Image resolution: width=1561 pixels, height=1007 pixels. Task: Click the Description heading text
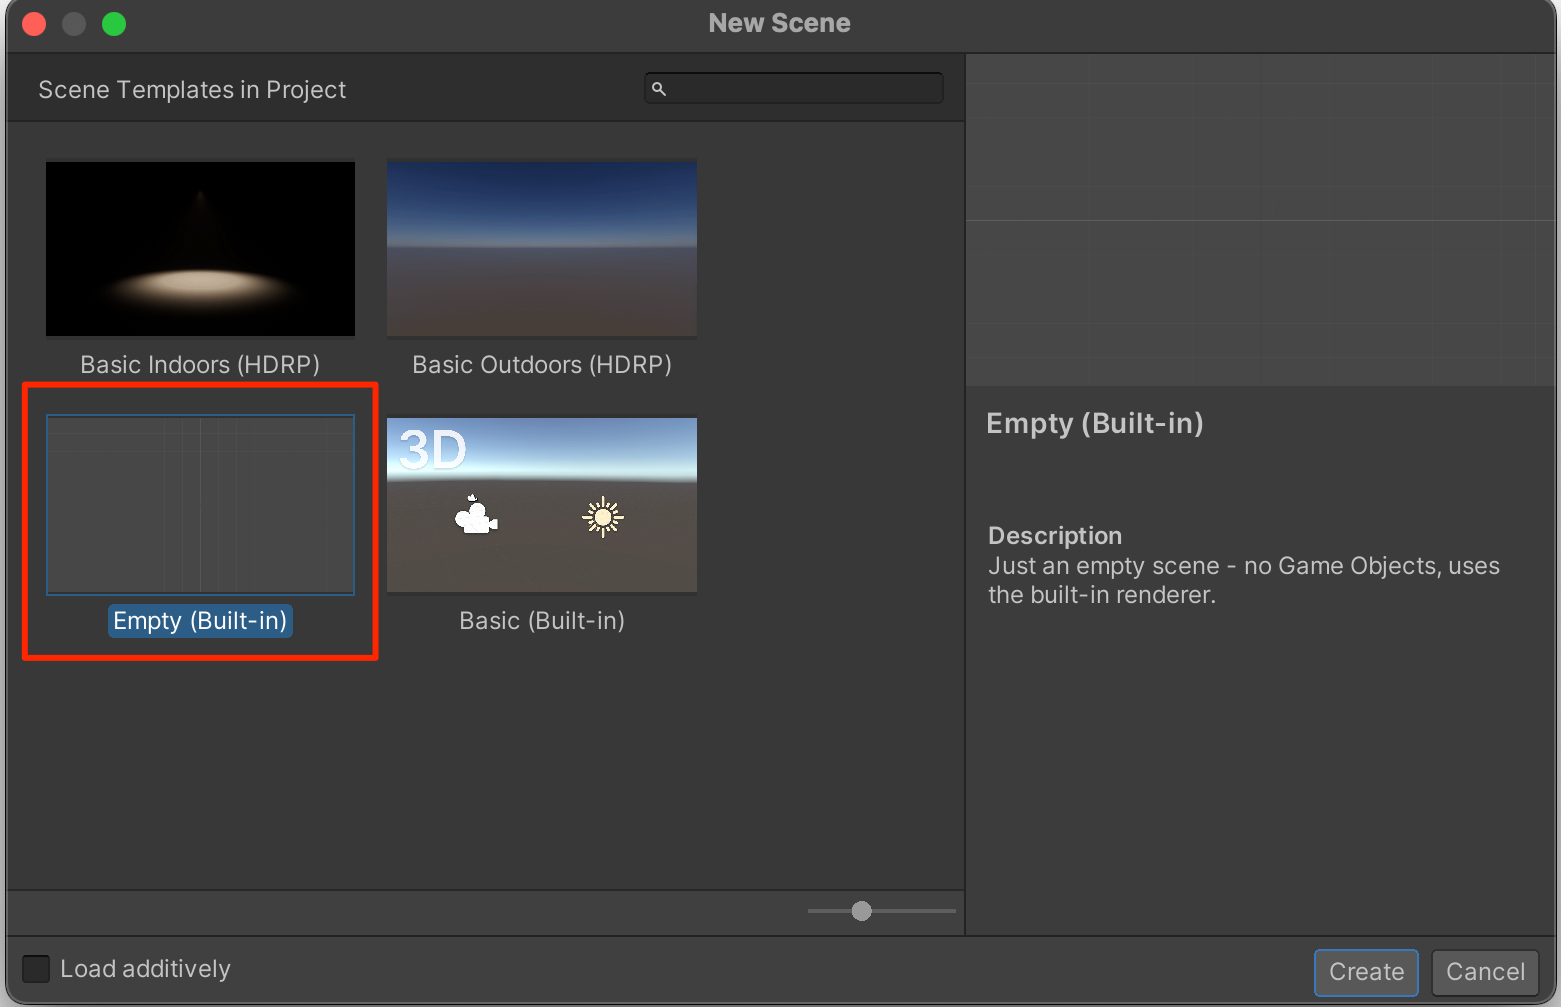pyautogui.click(x=1055, y=536)
